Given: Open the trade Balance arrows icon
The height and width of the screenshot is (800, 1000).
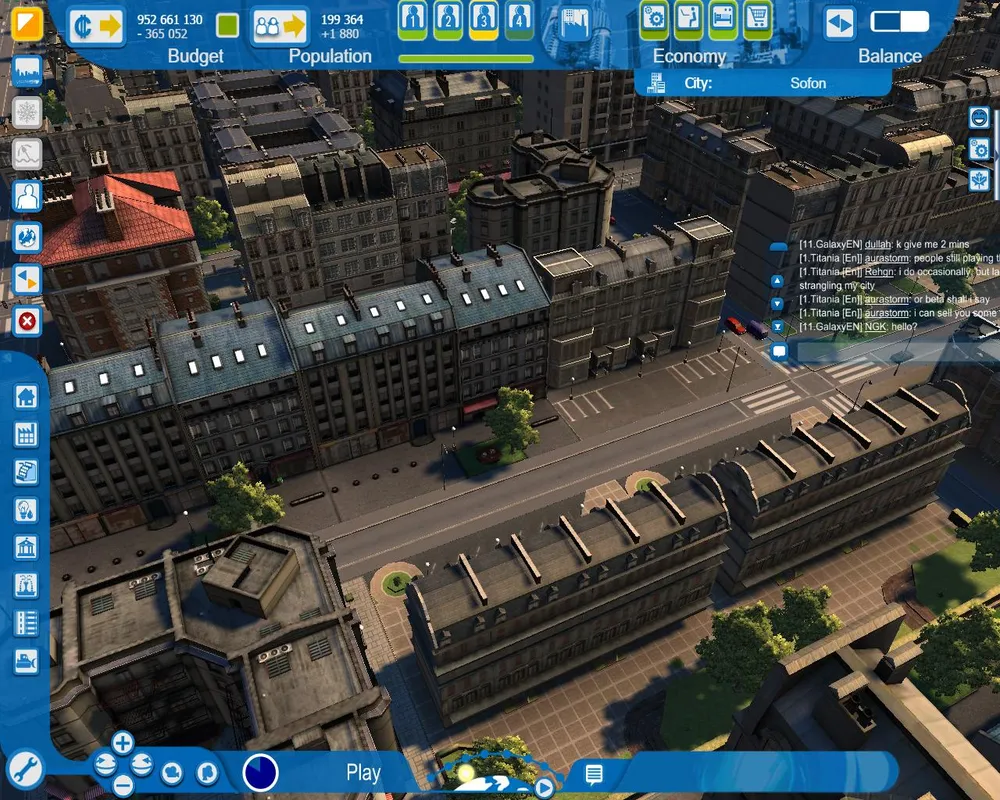Looking at the screenshot, I should [x=839, y=24].
